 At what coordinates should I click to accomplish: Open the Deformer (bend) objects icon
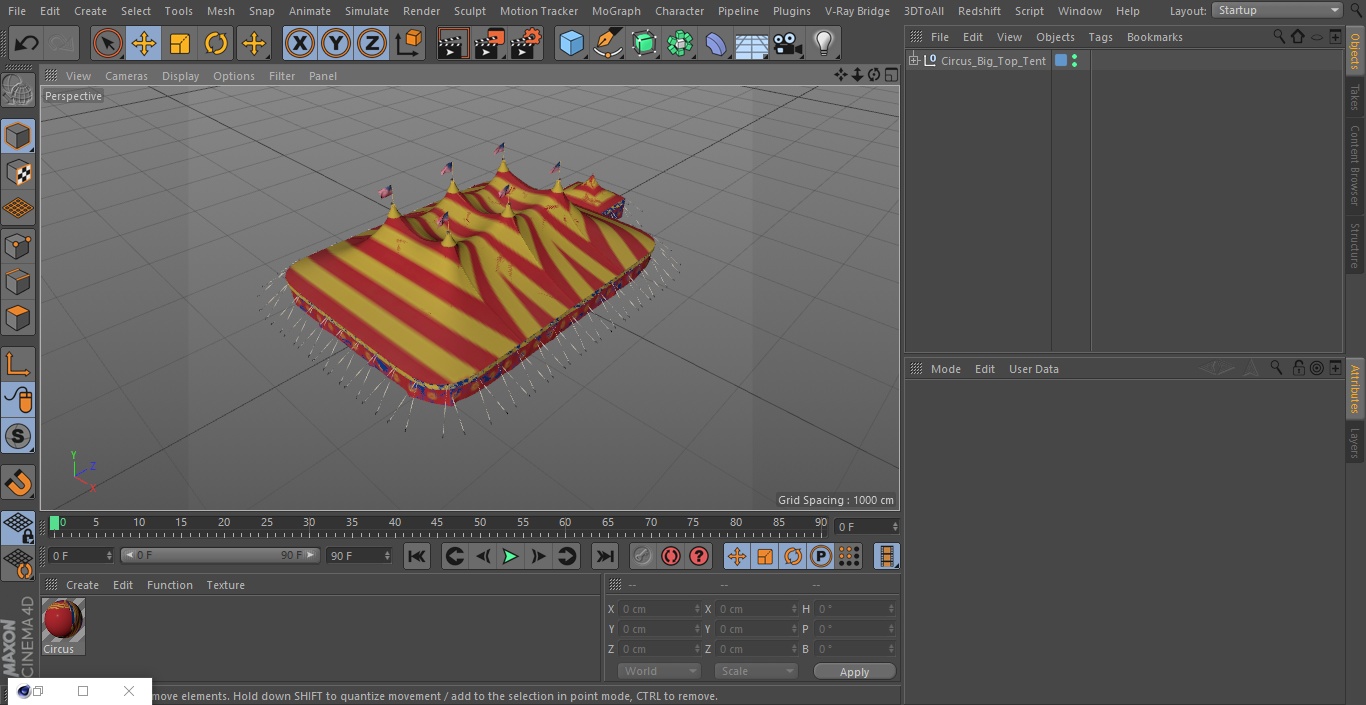[716, 44]
